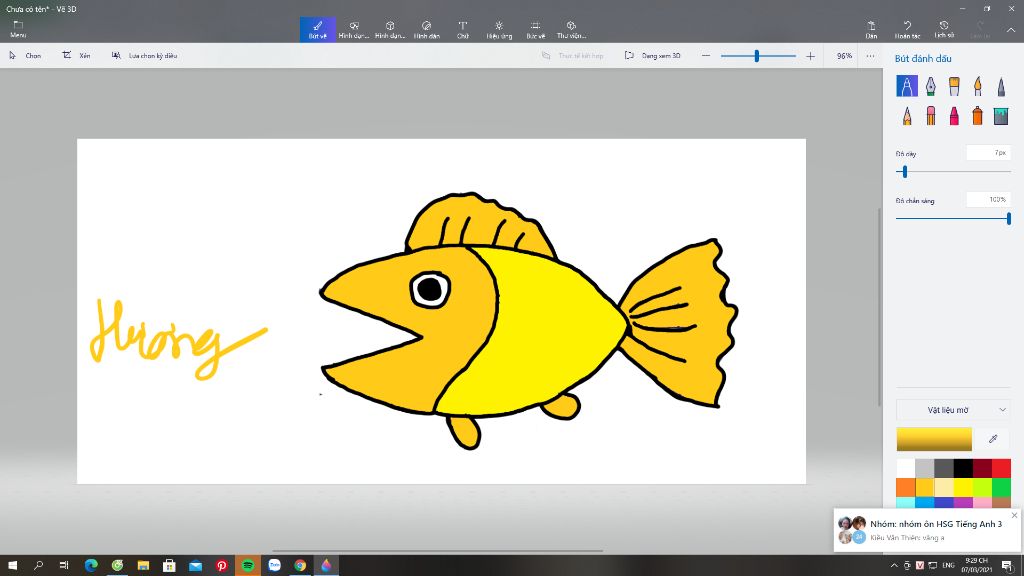Select the Calligraphy pen brush
The height and width of the screenshot is (576, 1024).
click(x=931, y=86)
